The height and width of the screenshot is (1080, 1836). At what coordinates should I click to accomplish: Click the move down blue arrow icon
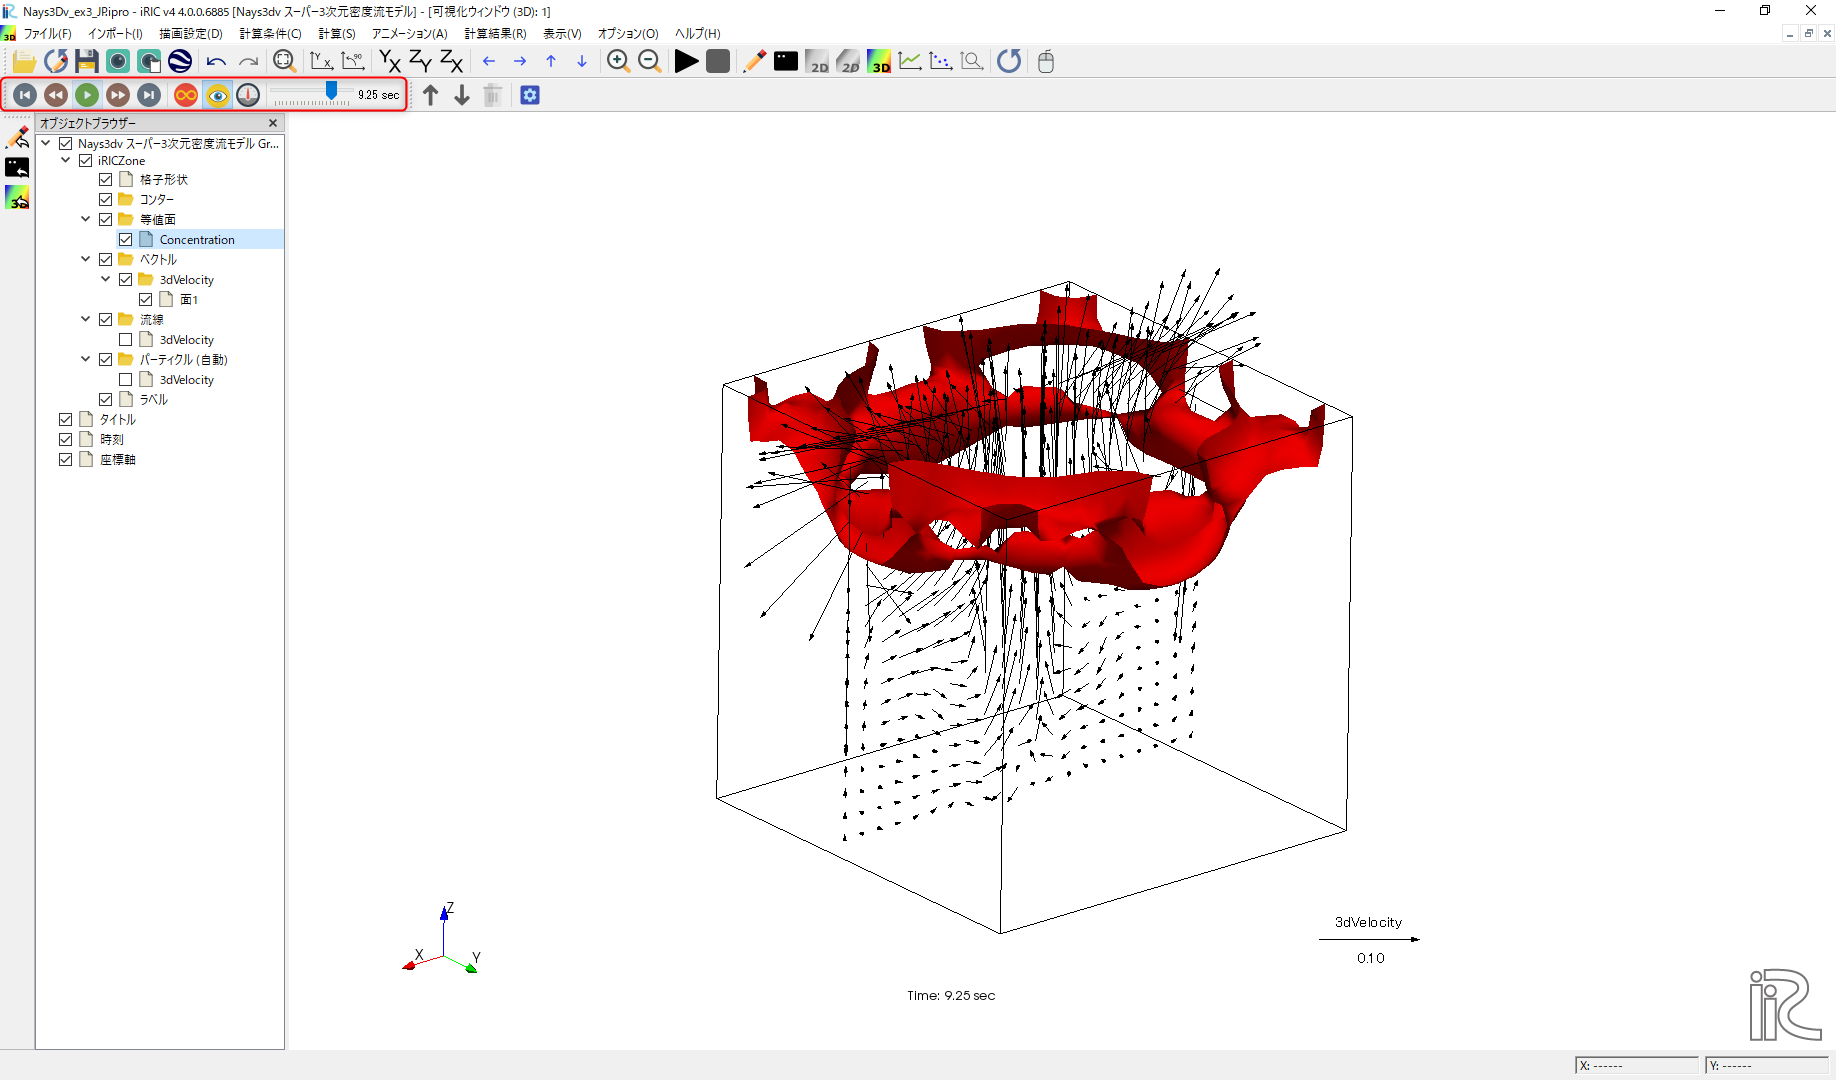[582, 61]
